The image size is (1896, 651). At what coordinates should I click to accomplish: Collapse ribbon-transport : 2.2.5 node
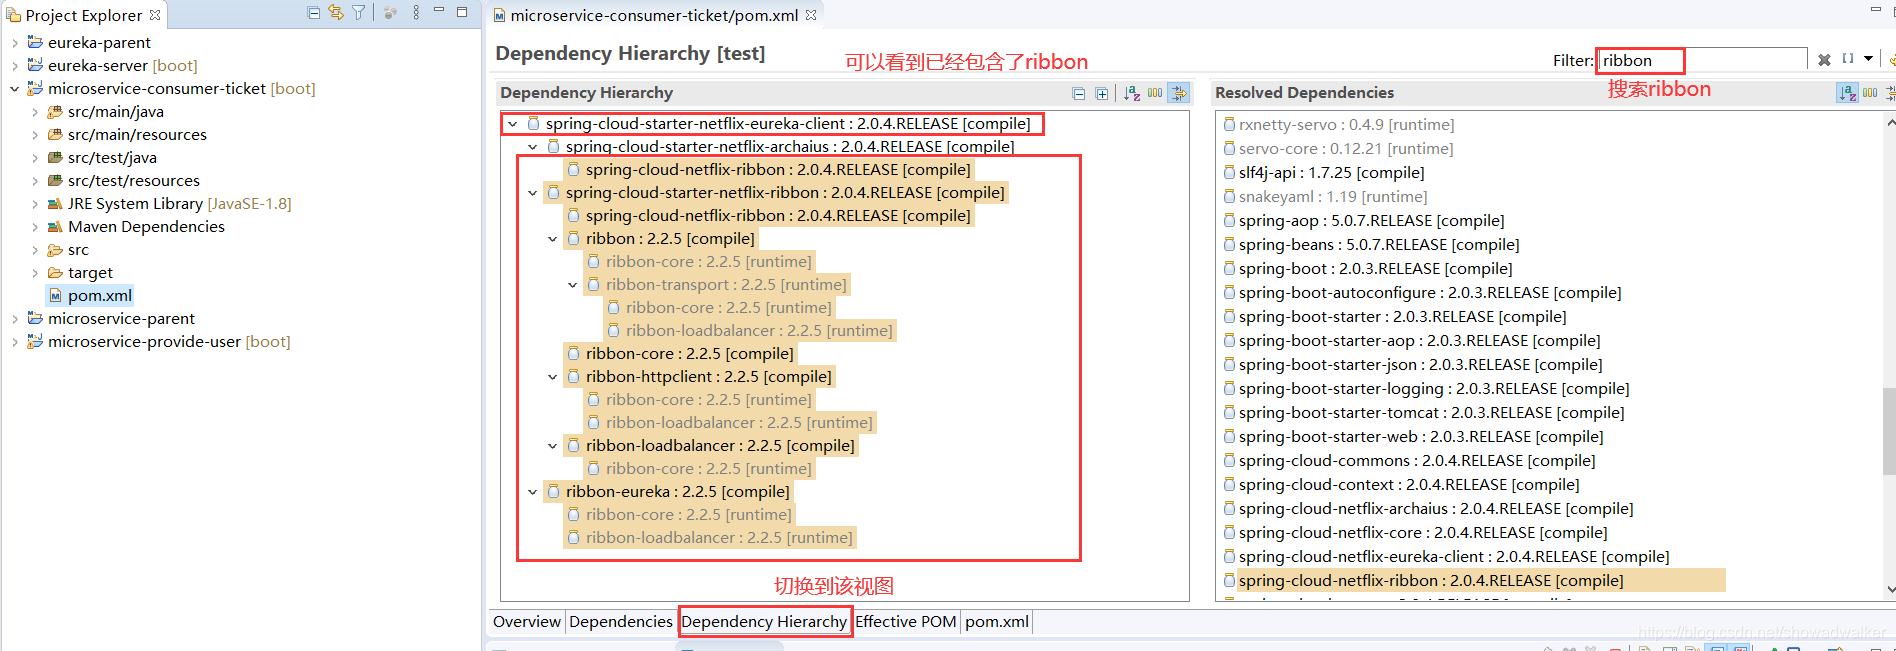point(572,285)
